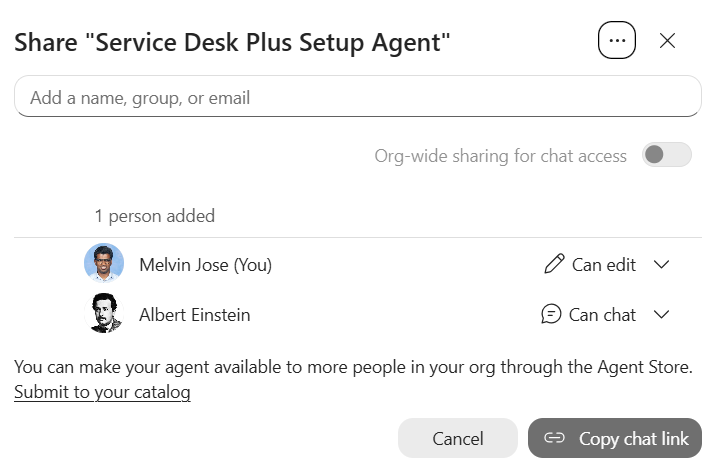The image size is (717, 475).
Task: Click Albert Einstein's avatar picture
Action: click(x=104, y=313)
